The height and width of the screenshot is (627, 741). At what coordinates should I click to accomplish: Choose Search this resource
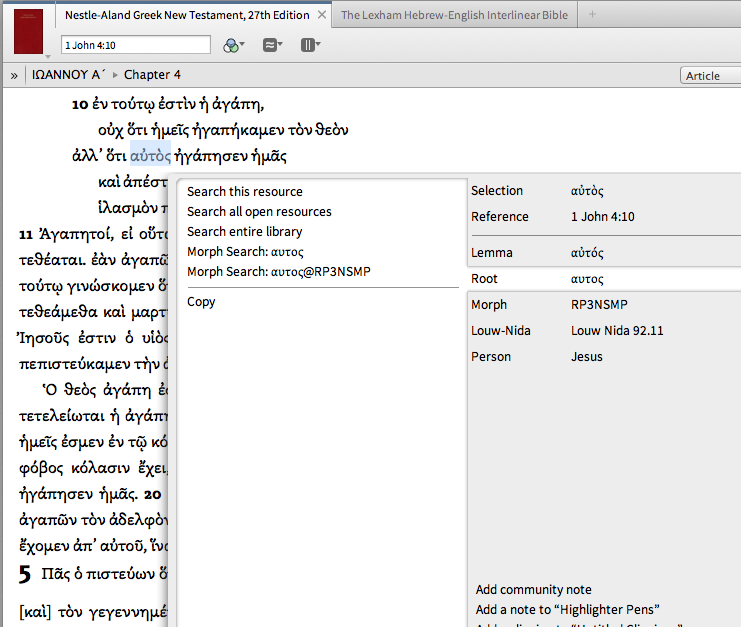(244, 192)
